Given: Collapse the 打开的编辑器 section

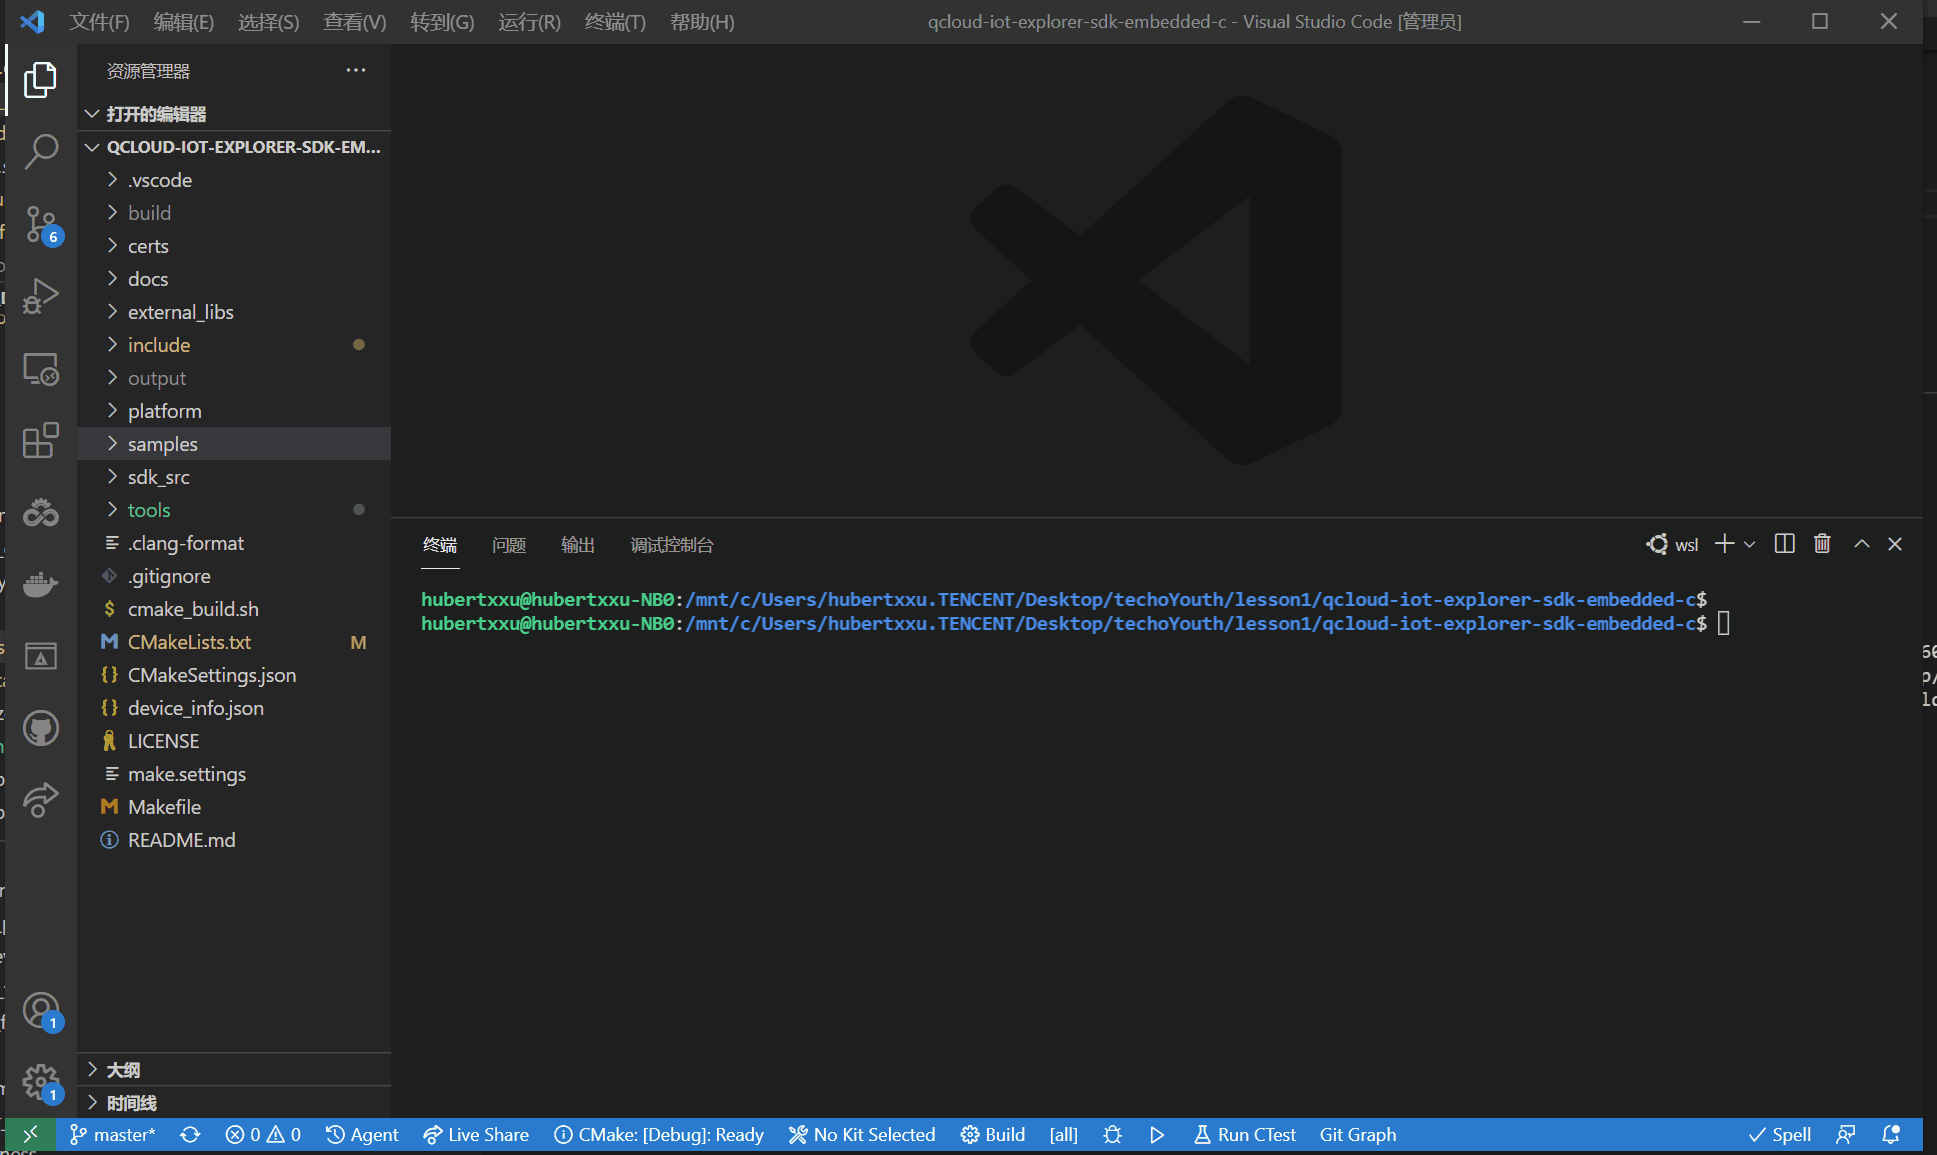Looking at the screenshot, I should click(92, 114).
